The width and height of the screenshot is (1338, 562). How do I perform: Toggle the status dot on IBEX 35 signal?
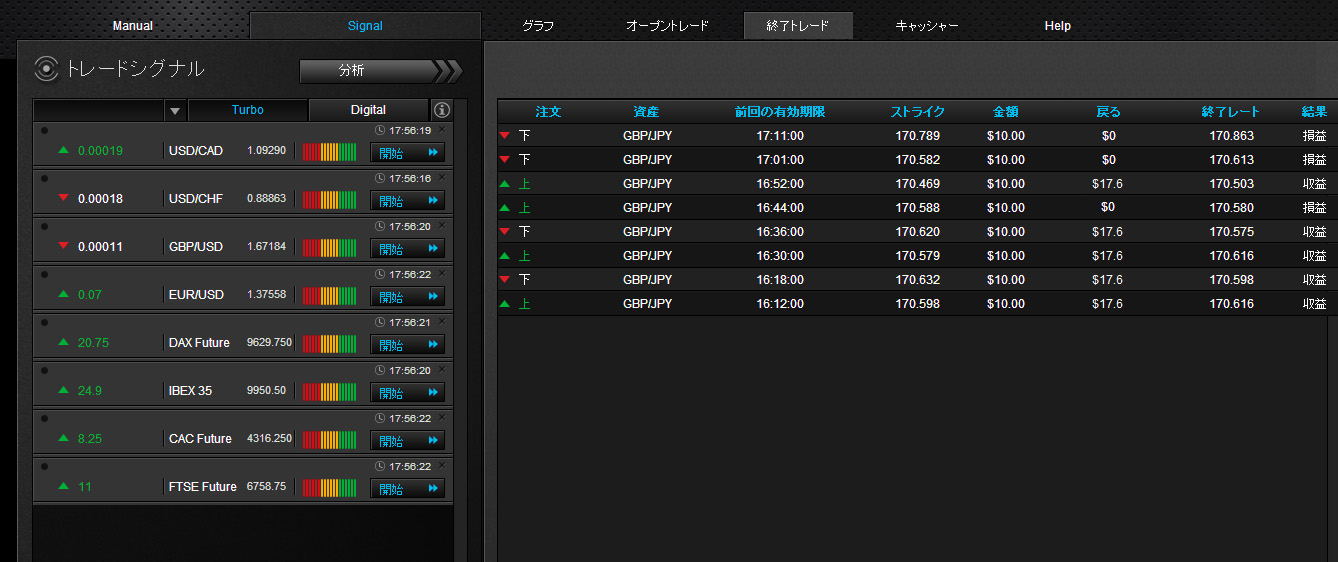[44, 370]
